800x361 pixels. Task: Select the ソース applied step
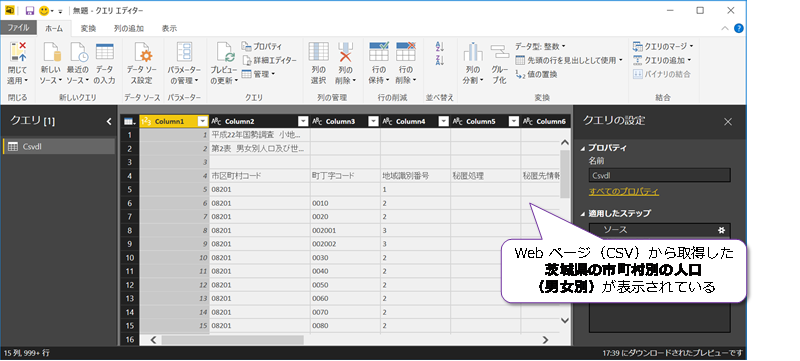click(660, 230)
